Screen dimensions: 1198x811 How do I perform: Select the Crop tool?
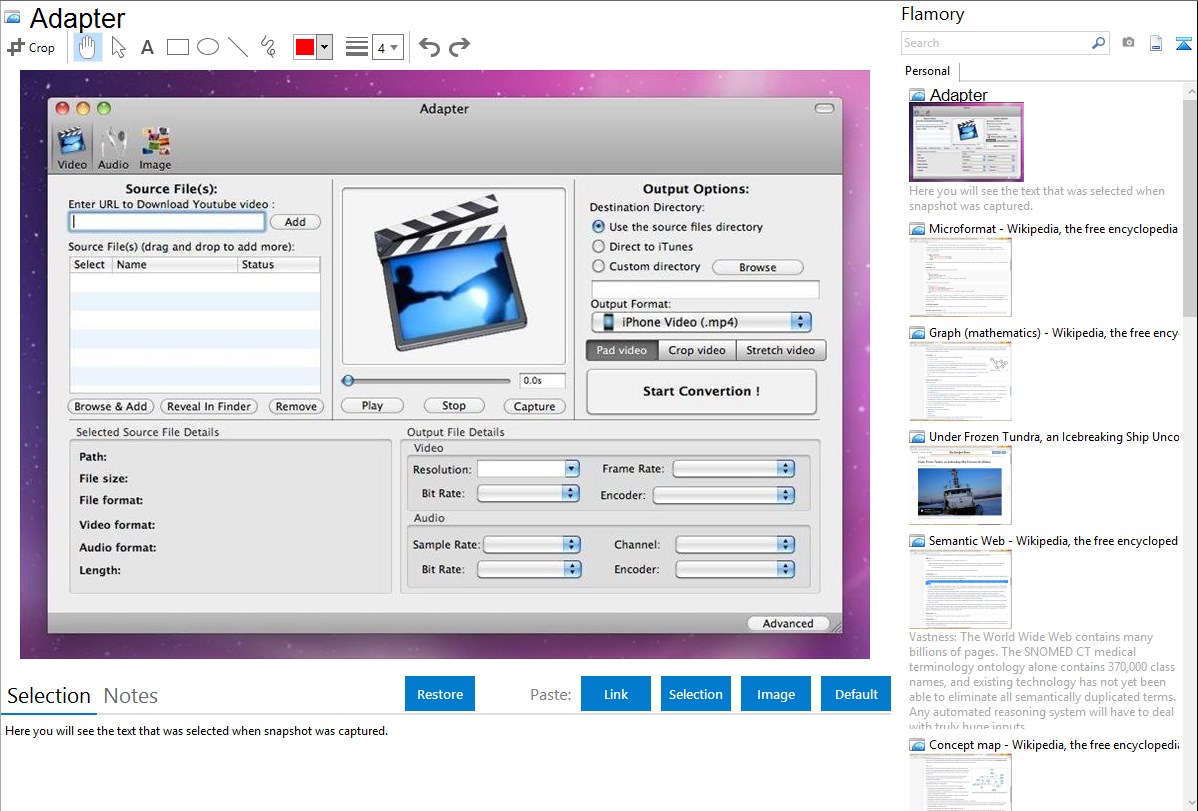pyautogui.click(x=31, y=47)
